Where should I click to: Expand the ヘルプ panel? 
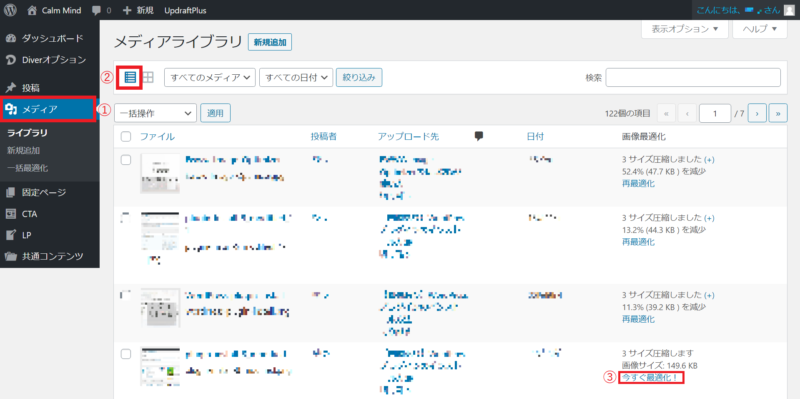(760, 29)
